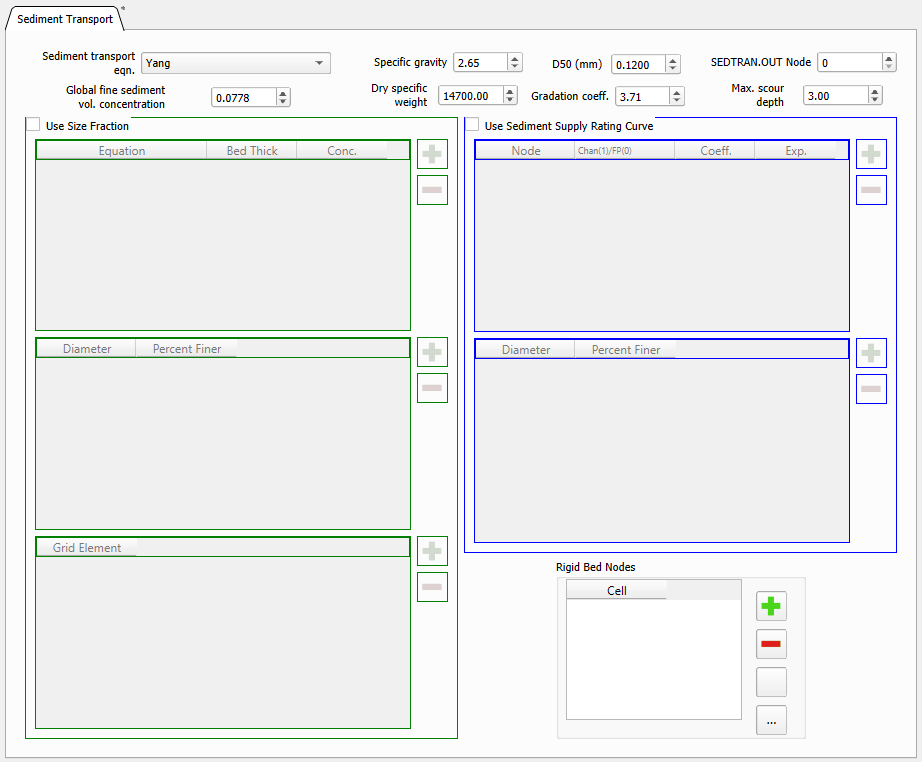Increase D50 (mm) value with up arrow
Image resolution: width=922 pixels, height=762 pixels.
click(673, 60)
